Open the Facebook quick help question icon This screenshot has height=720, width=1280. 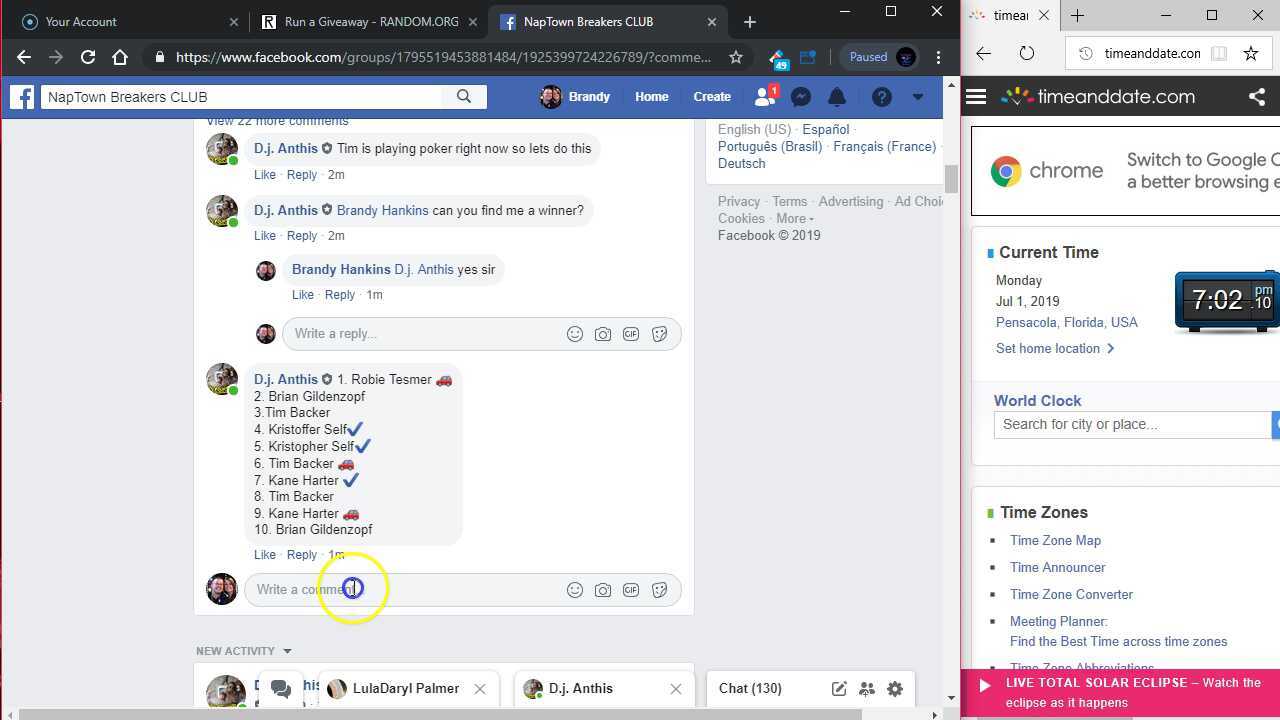click(881, 97)
